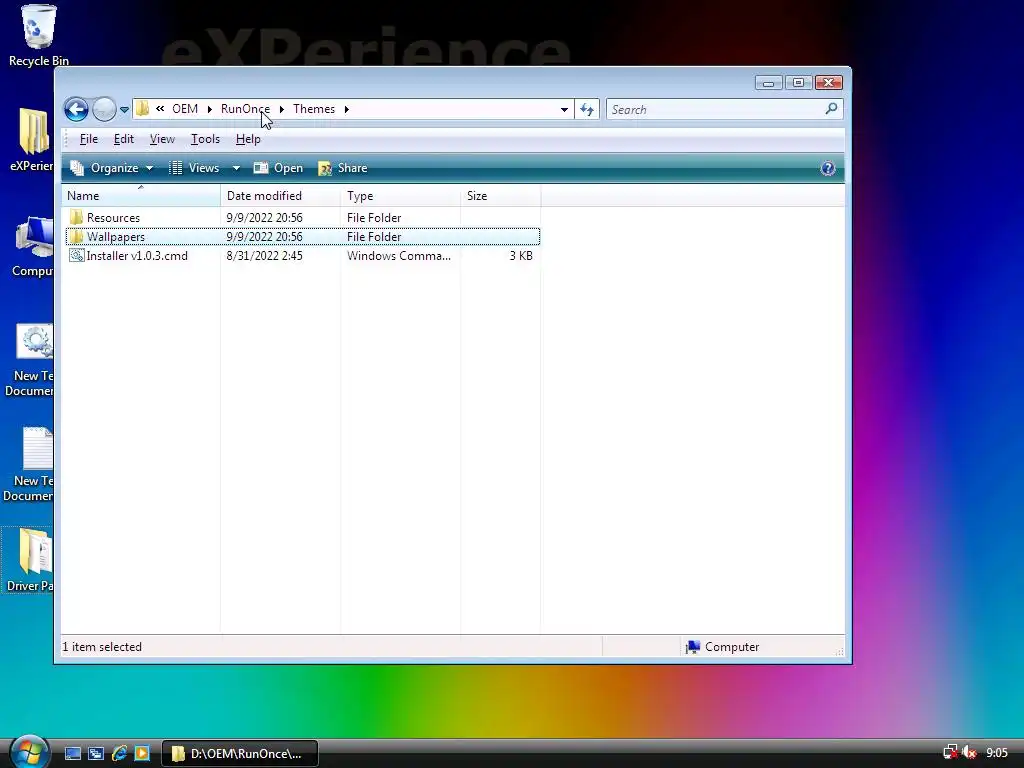Screen dimensions: 1024x768
Task: Open the recent pages dropdown arrow
Action: pos(124,110)
